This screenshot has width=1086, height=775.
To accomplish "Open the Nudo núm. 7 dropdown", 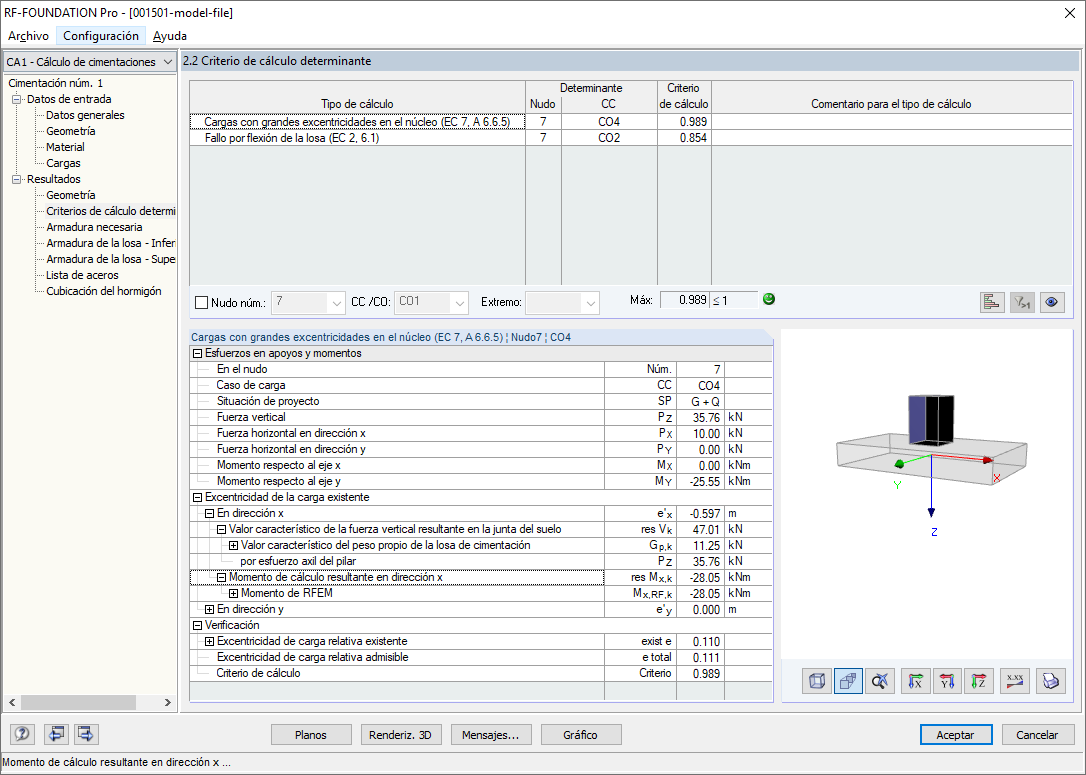I will click(336, 303).
